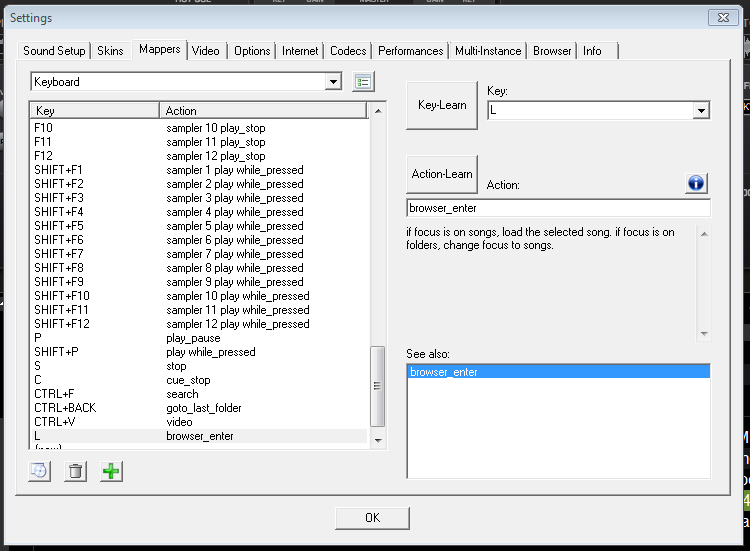Click the green plus add mapping icon

111,472
